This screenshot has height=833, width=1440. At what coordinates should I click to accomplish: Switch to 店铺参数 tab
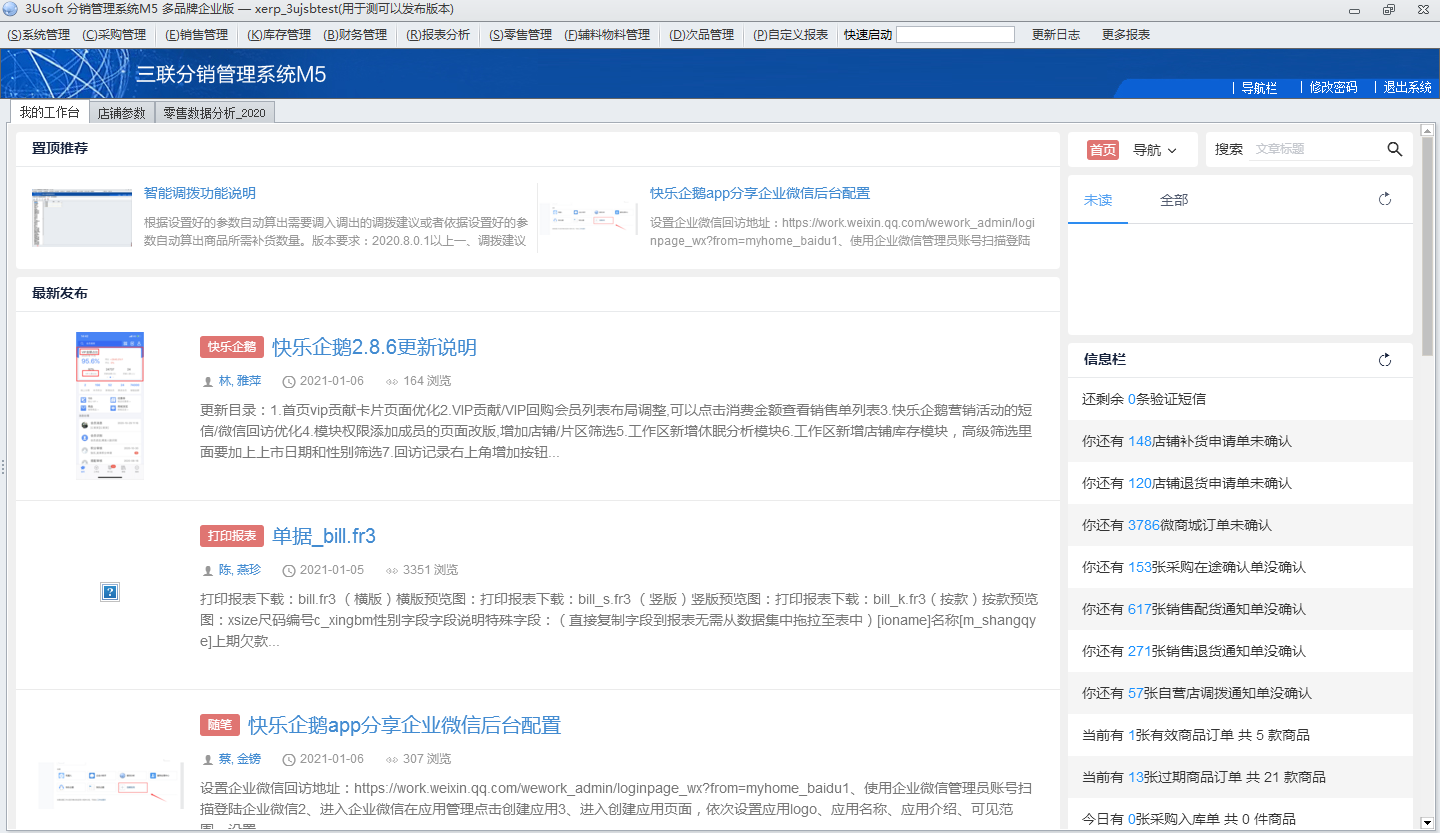(x=121, y=113)
